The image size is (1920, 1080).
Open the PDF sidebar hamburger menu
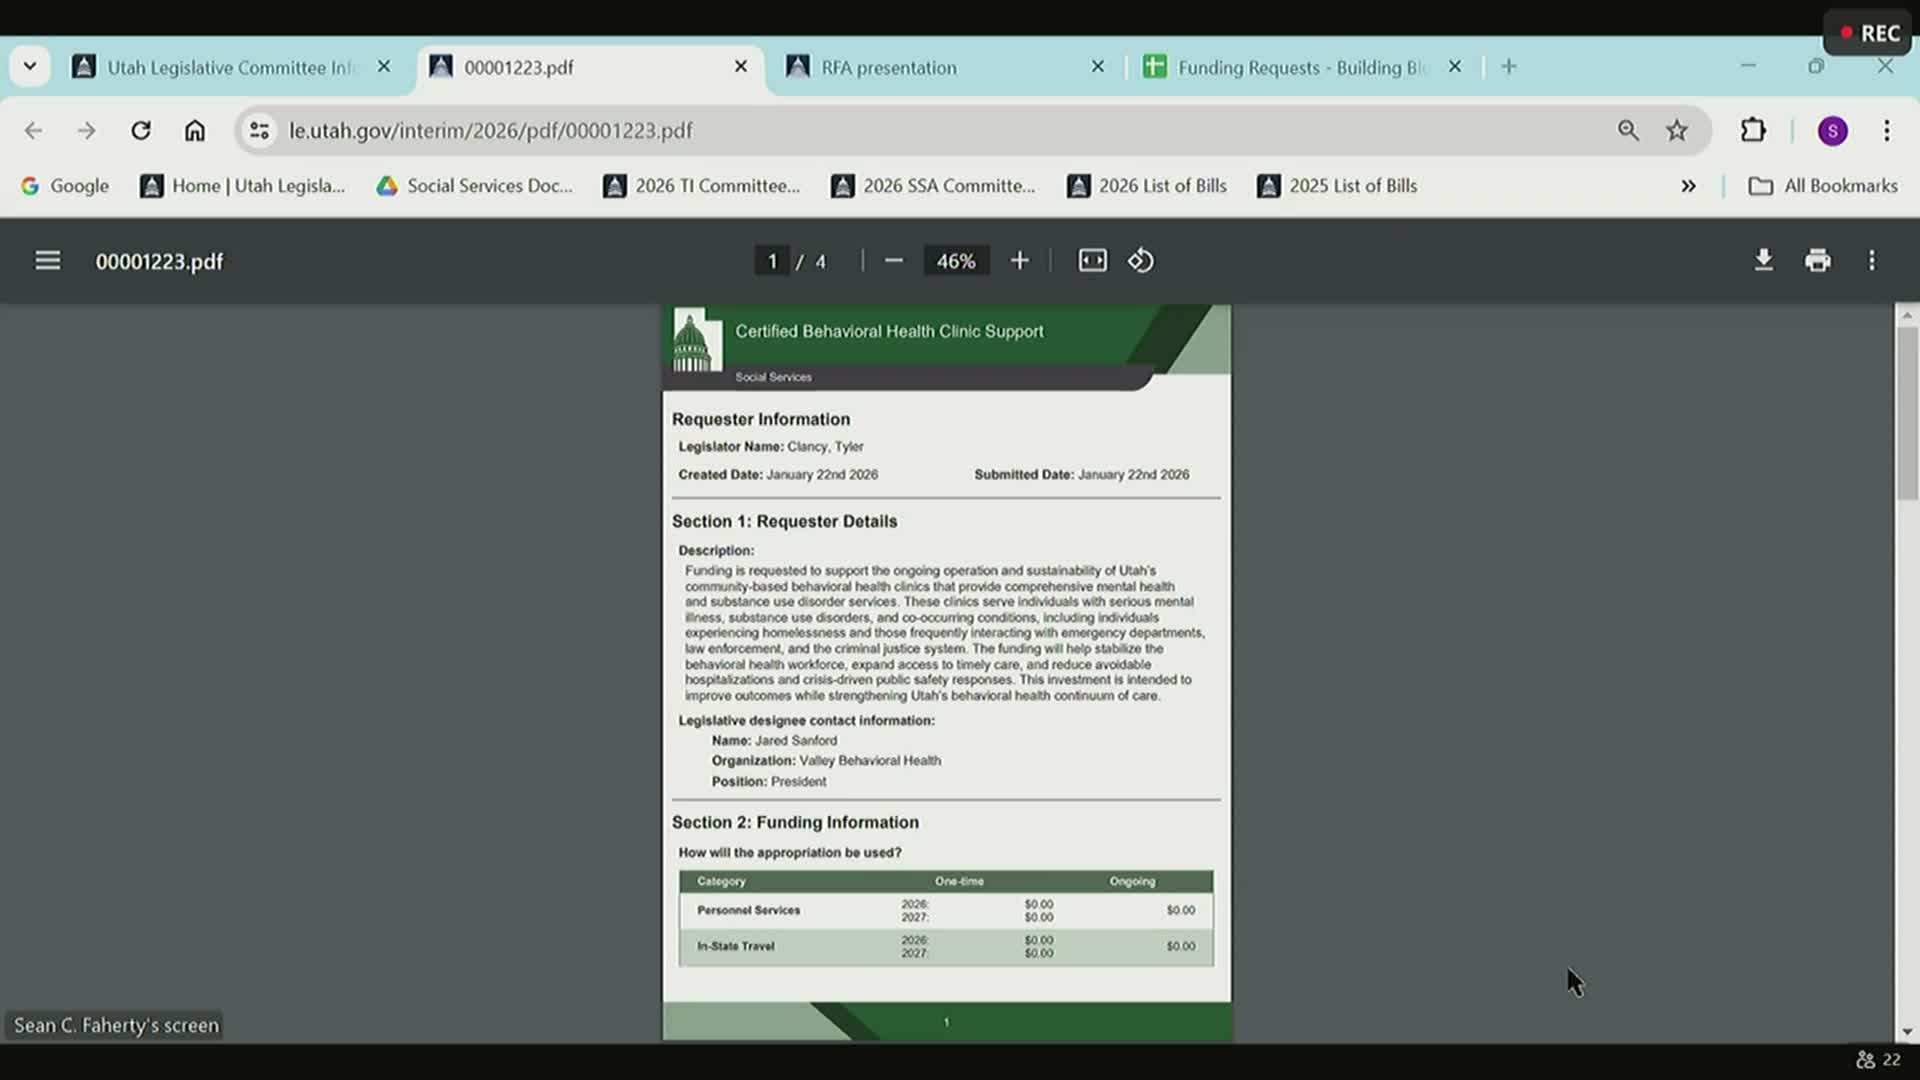coord(47,261)
